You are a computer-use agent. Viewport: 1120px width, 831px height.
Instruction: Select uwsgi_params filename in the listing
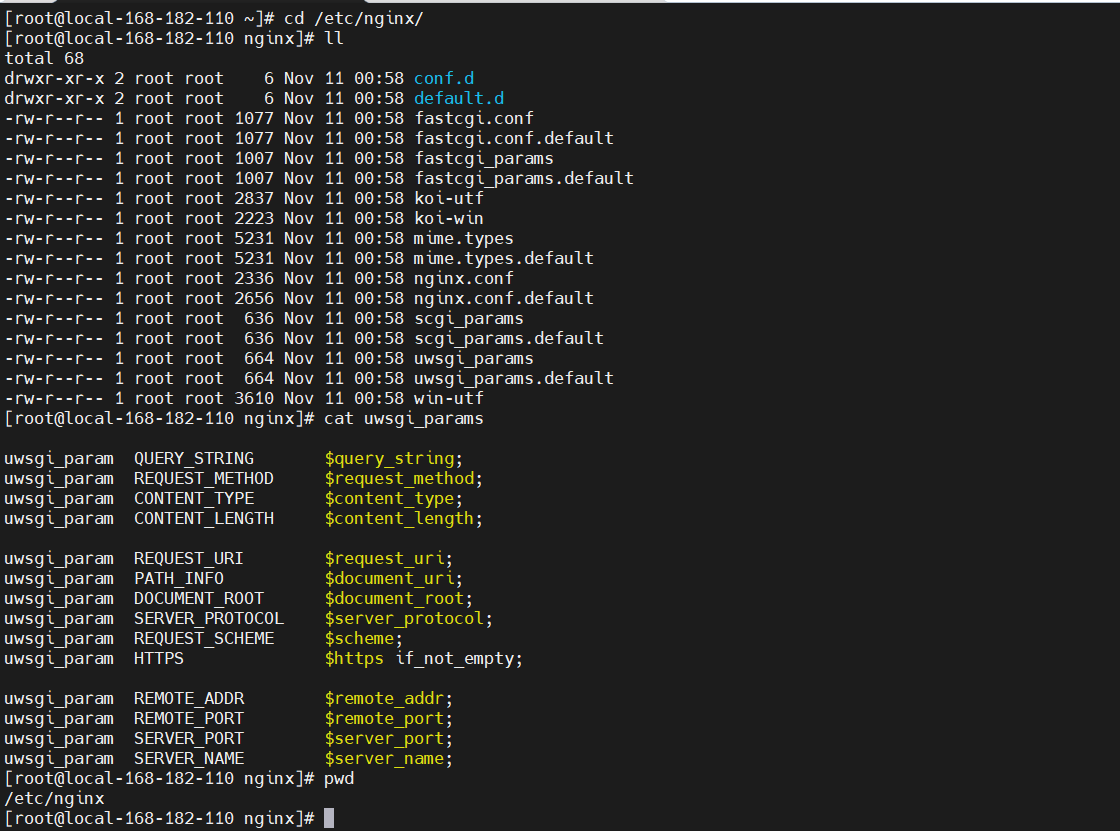point(474,359)
